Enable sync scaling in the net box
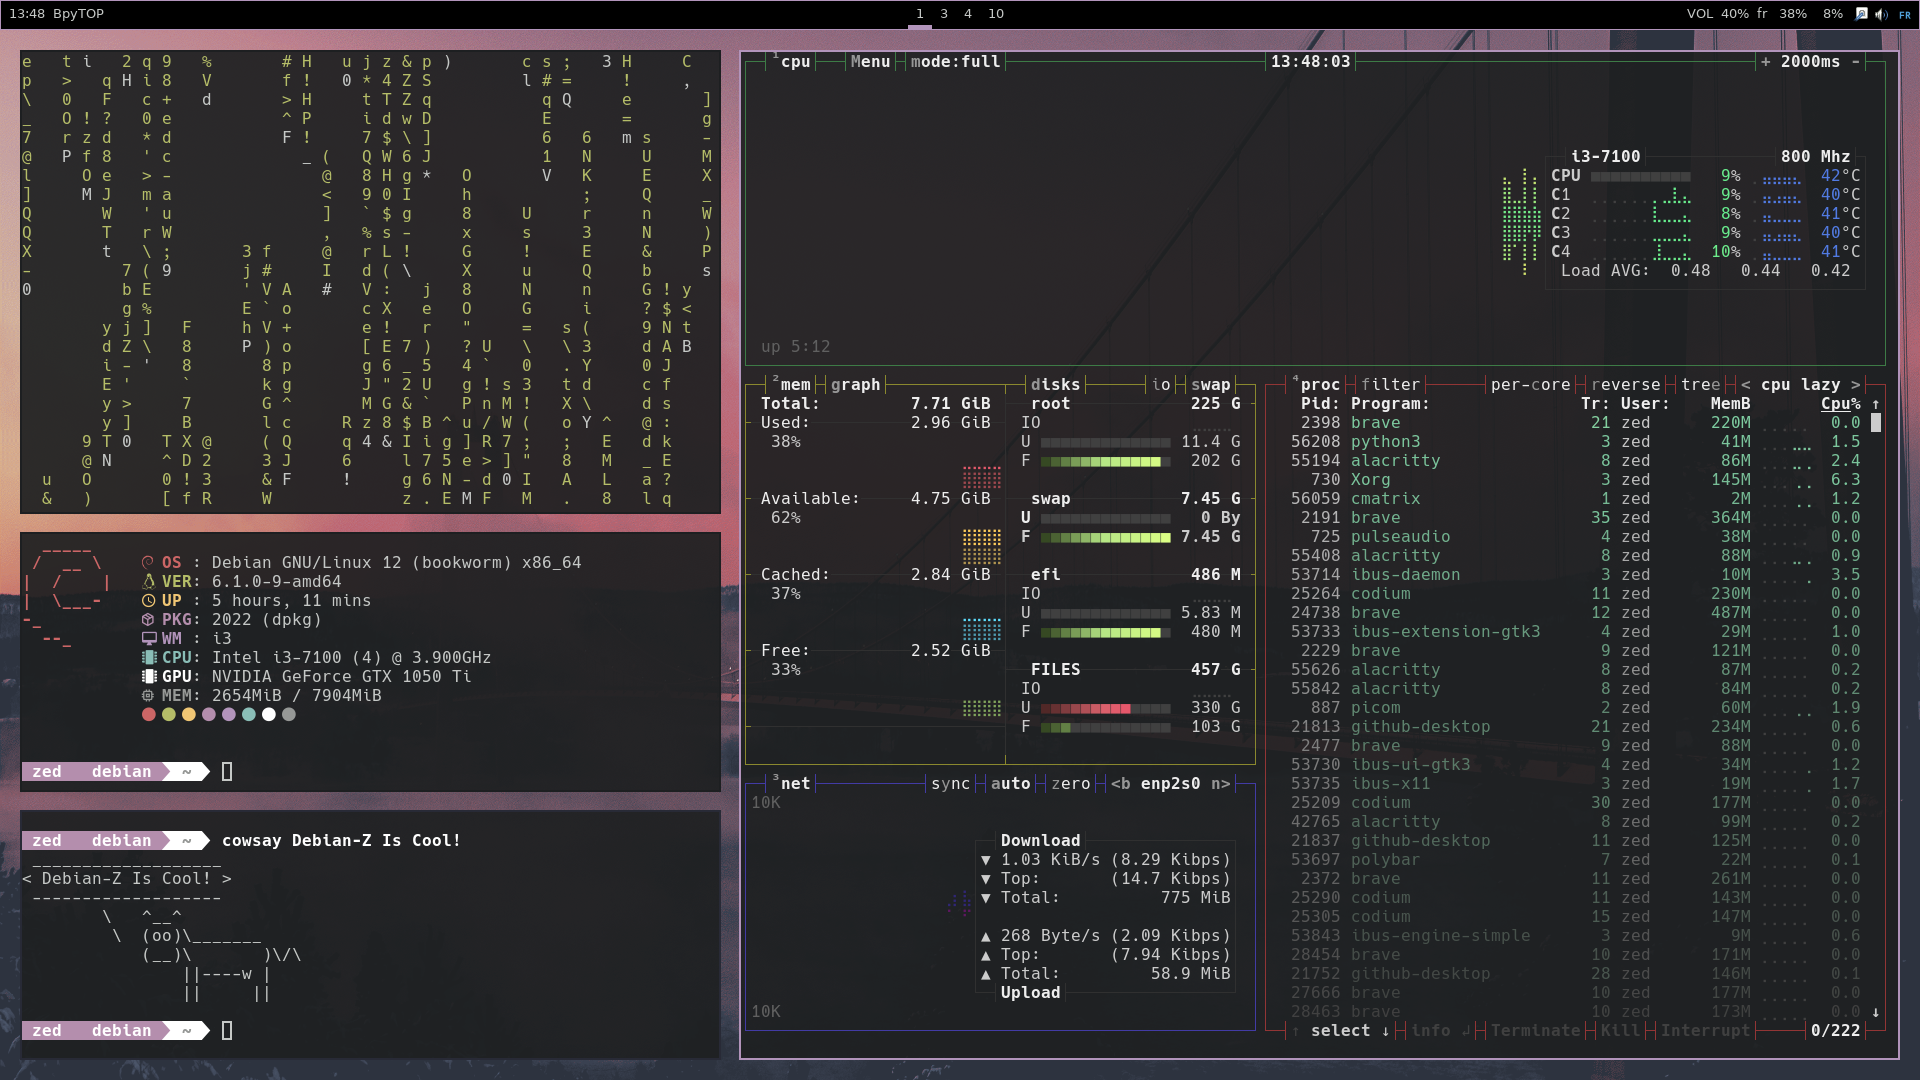The height and width of the screenshot is (1080, 1920). tap(950, 784)
